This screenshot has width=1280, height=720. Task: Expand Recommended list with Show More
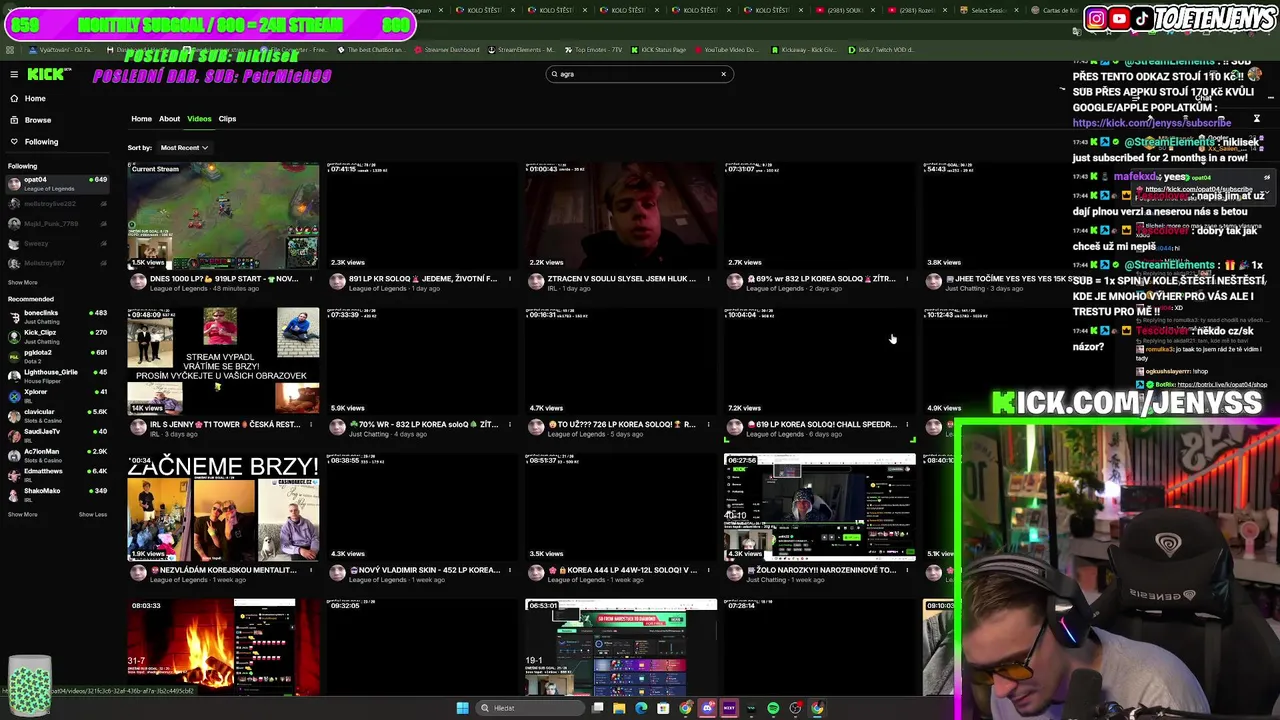[23, 515]
